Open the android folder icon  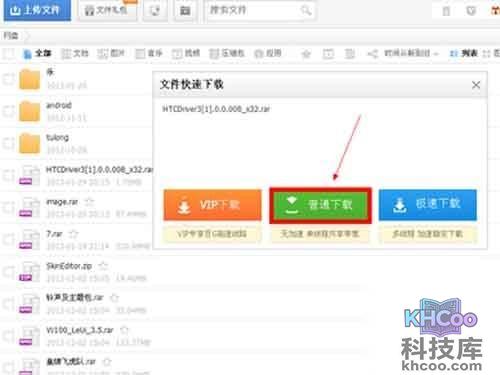pos(29,111)
